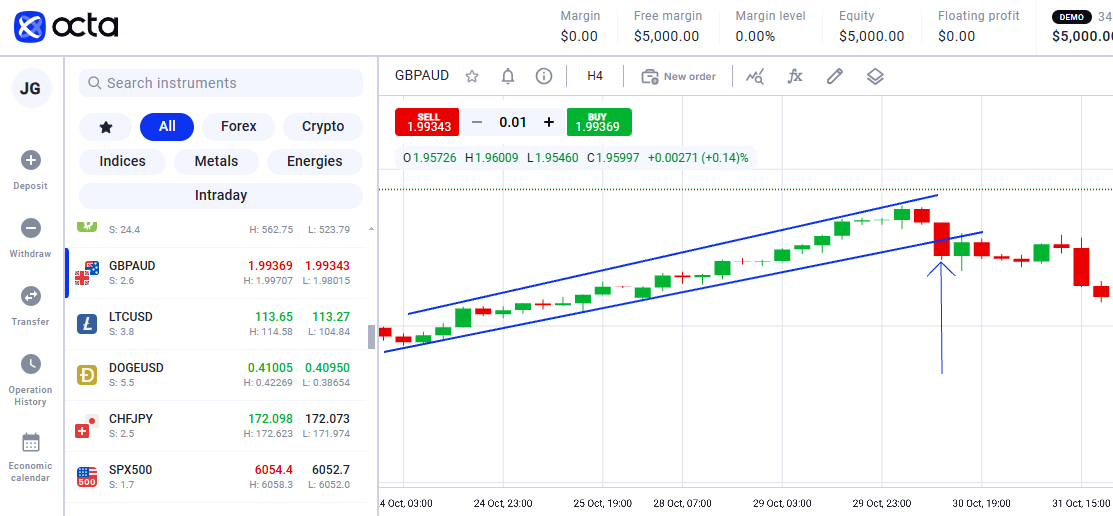The height and width of the screenshot is (516, 1113).
Task: Open the Economic calendar
Action: coord(31,457)
